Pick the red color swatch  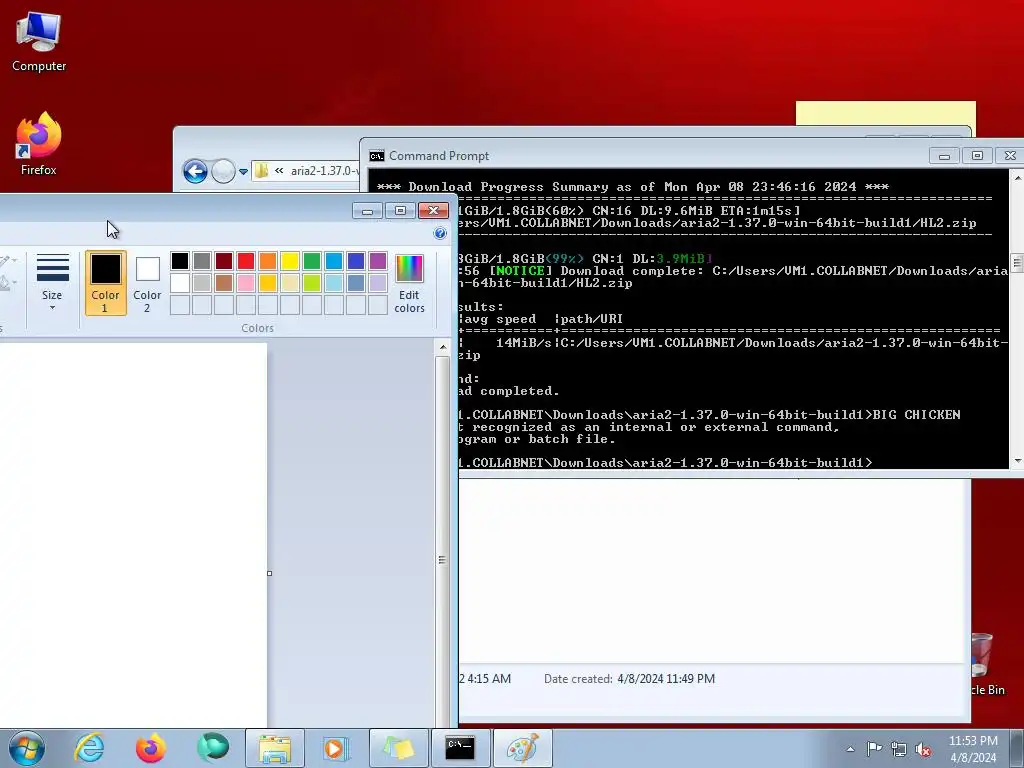tap(246, 261)
